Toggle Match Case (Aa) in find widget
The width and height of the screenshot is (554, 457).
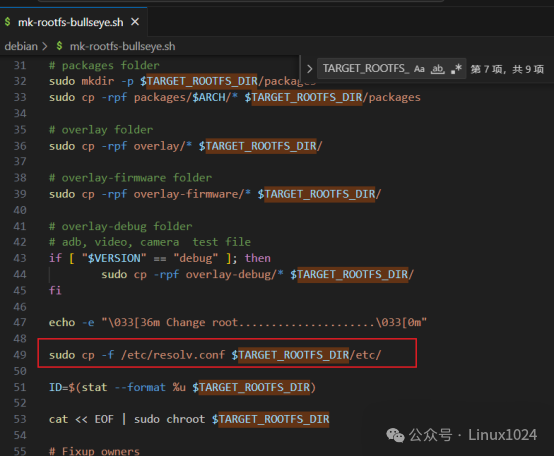[x=419, y=69]
